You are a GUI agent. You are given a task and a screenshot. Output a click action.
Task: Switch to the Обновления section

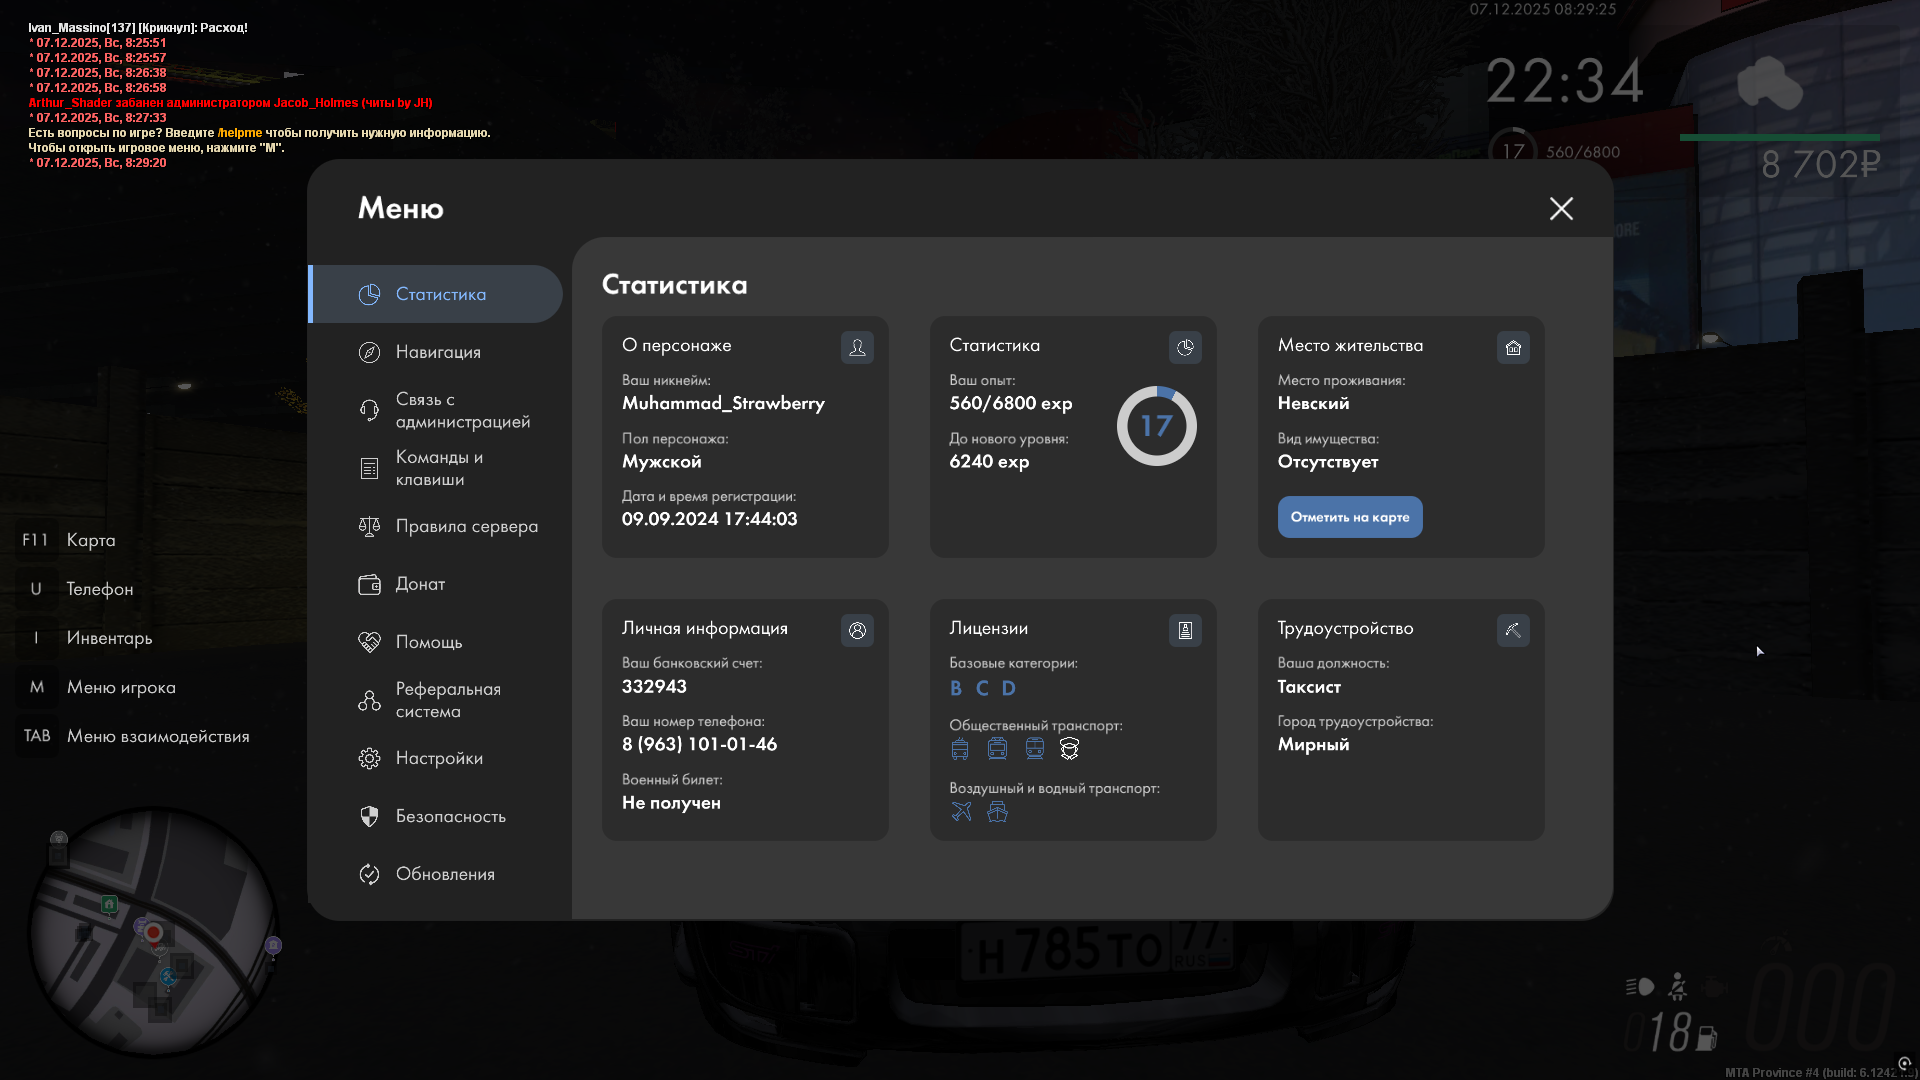445,874
